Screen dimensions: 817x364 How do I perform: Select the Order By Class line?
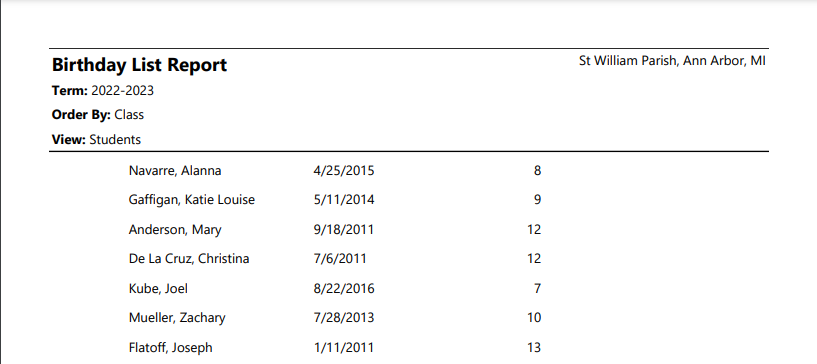point(98,115)
